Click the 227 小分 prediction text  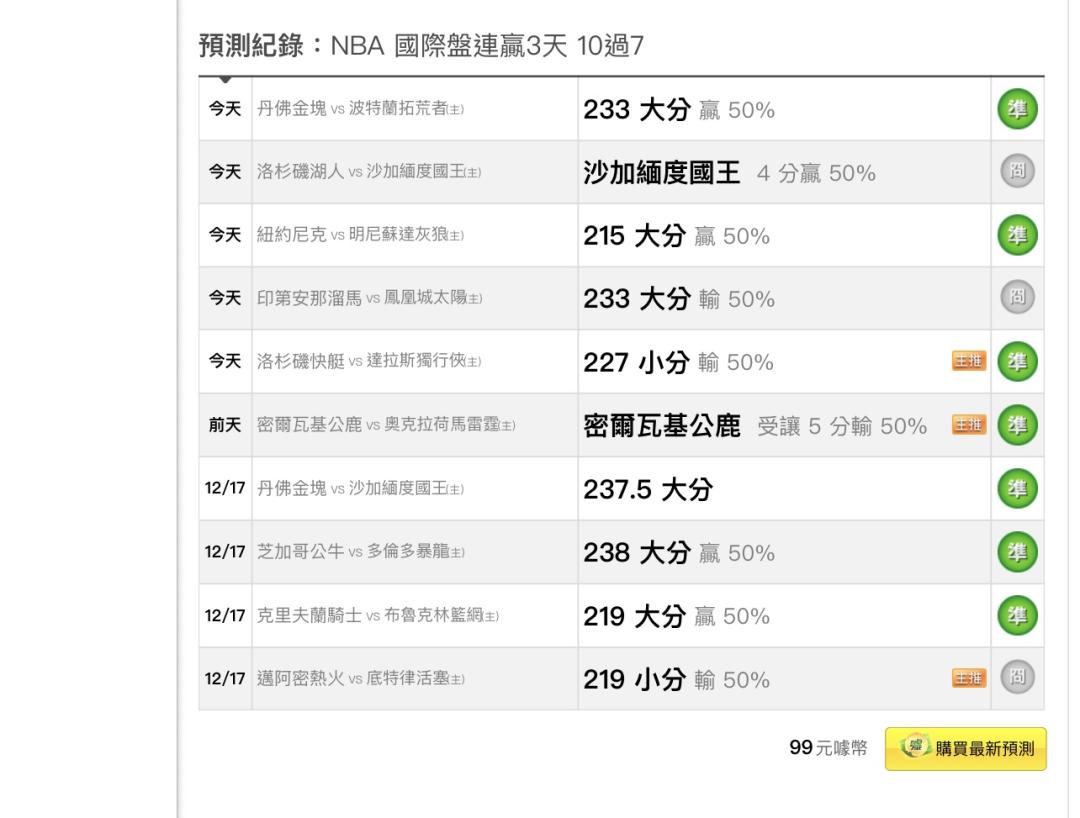pyautogui.click(x=637, y=363)
